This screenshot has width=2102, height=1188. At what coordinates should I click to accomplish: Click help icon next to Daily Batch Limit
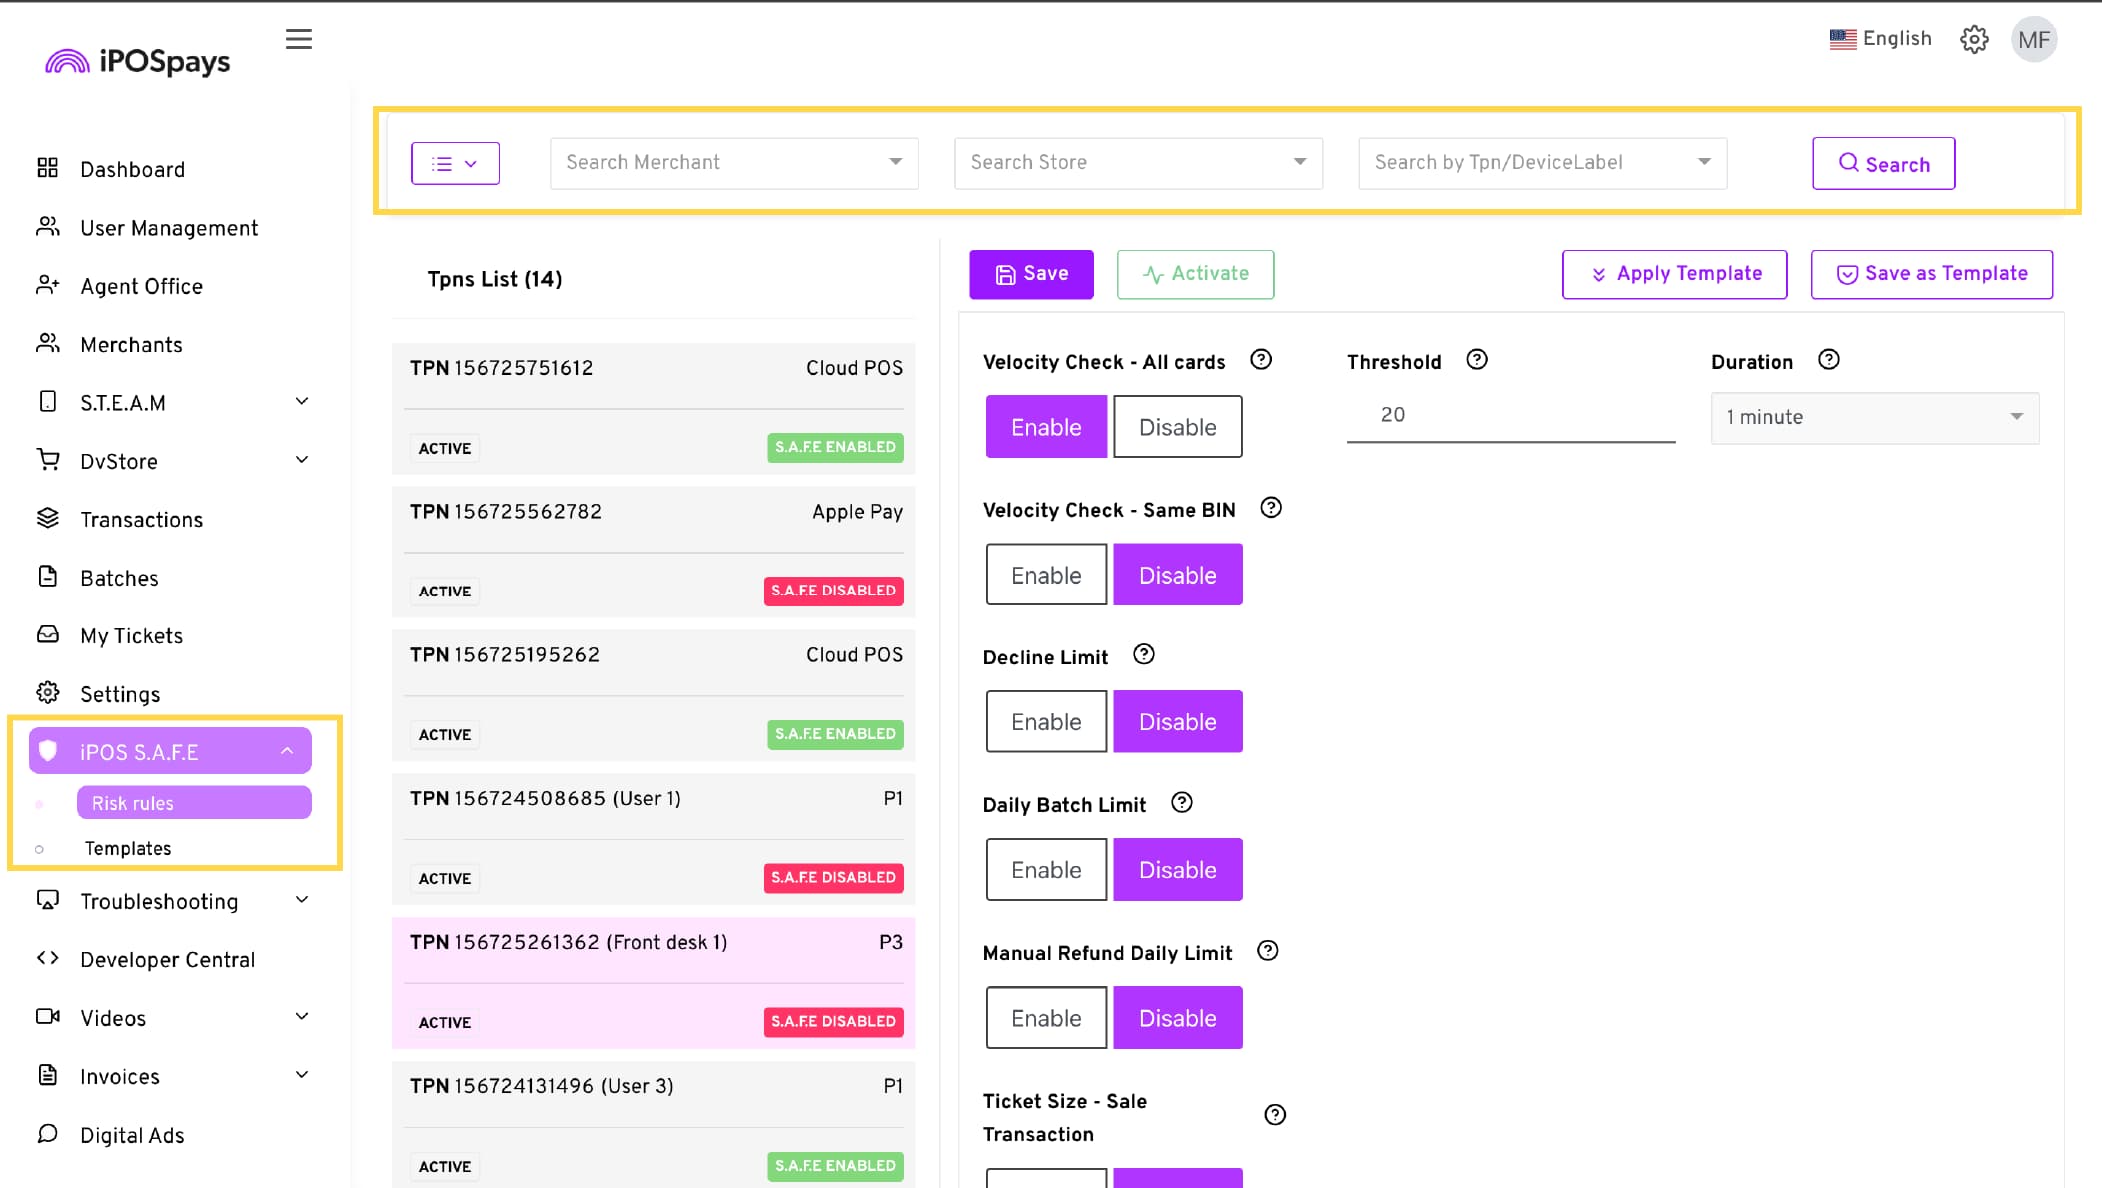tap(1181, 803)
